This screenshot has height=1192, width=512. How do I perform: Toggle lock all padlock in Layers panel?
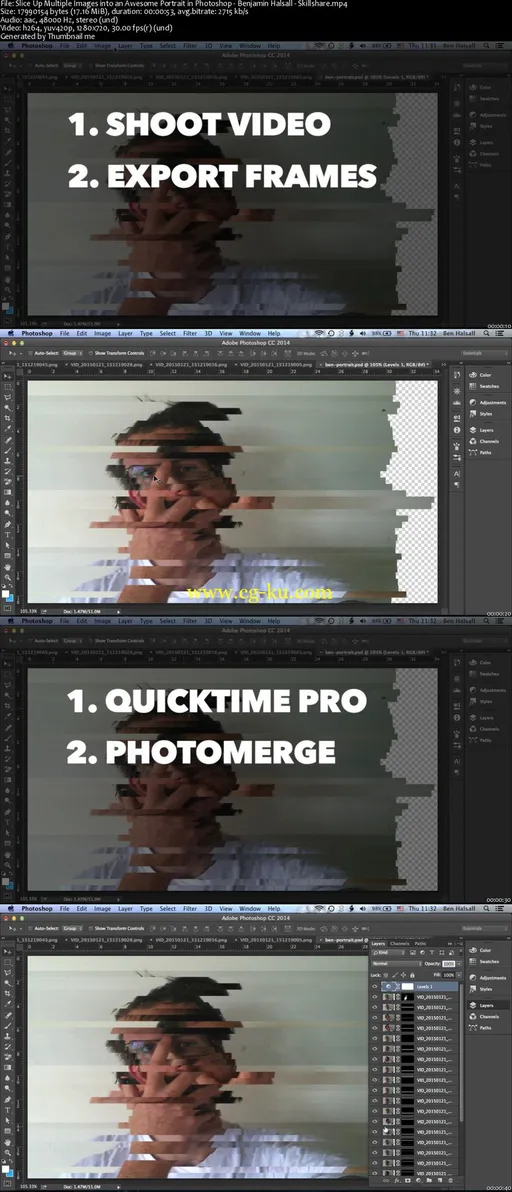point(412,975)
